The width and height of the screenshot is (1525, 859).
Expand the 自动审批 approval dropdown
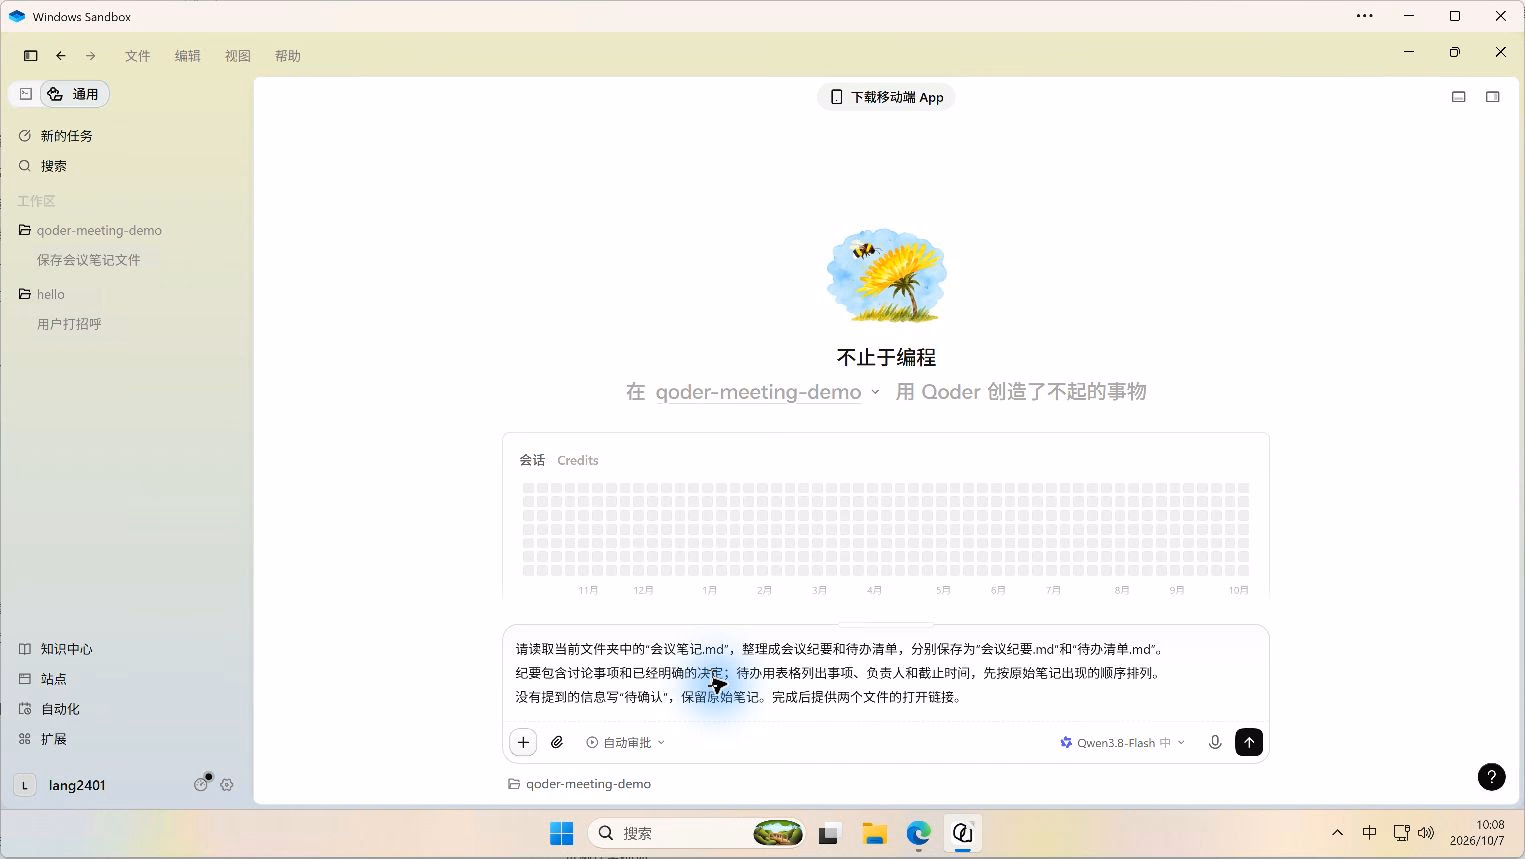tap(626, 742)
